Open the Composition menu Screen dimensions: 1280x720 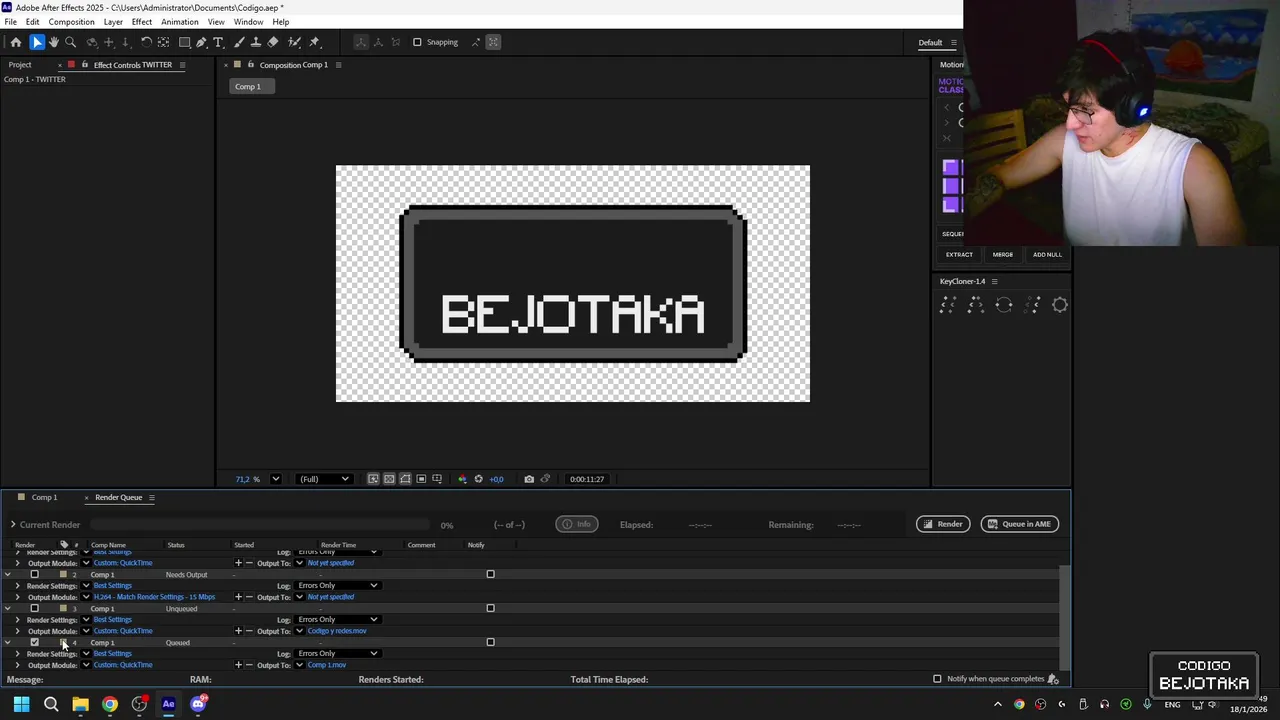(71, 22)
